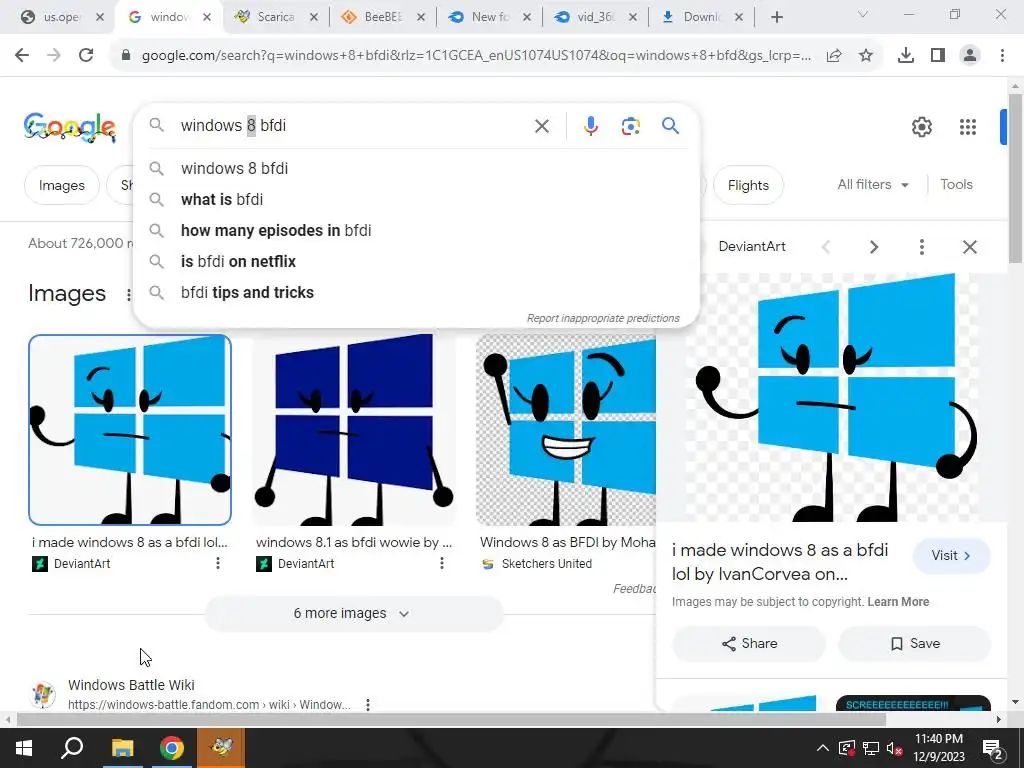This screenshot has height=768, width=1024.
Task: Click Report inappropriate predictions
Action: pyautogui.click(x=603, y=318)
